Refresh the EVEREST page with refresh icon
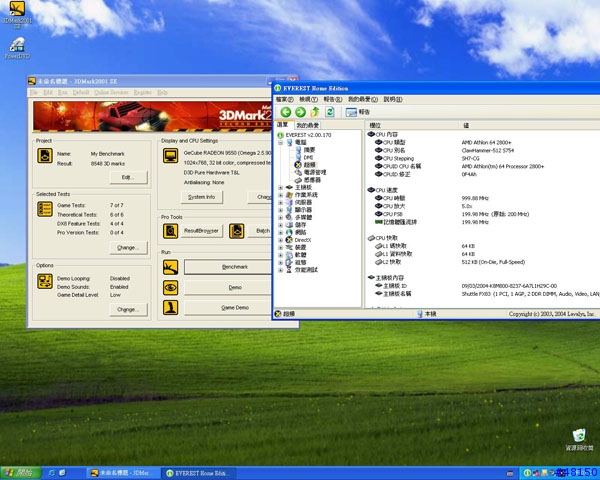Screen dimensions: 600x480 coord(329,112)
